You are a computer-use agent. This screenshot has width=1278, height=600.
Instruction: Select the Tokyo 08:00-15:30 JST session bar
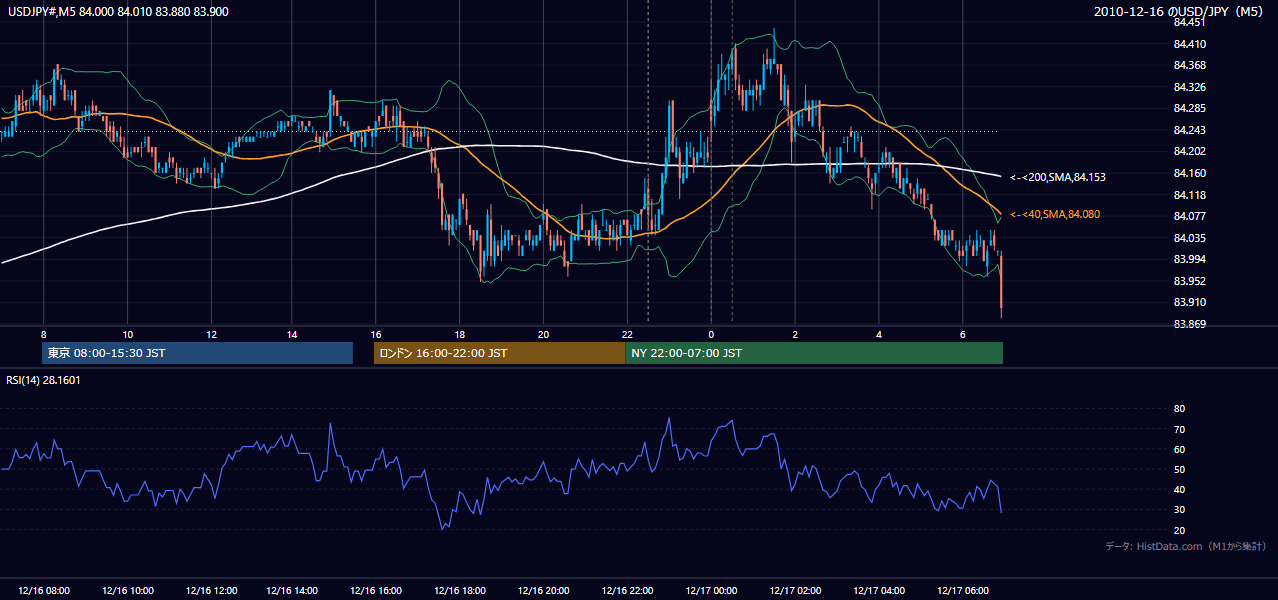pos(197,353)
